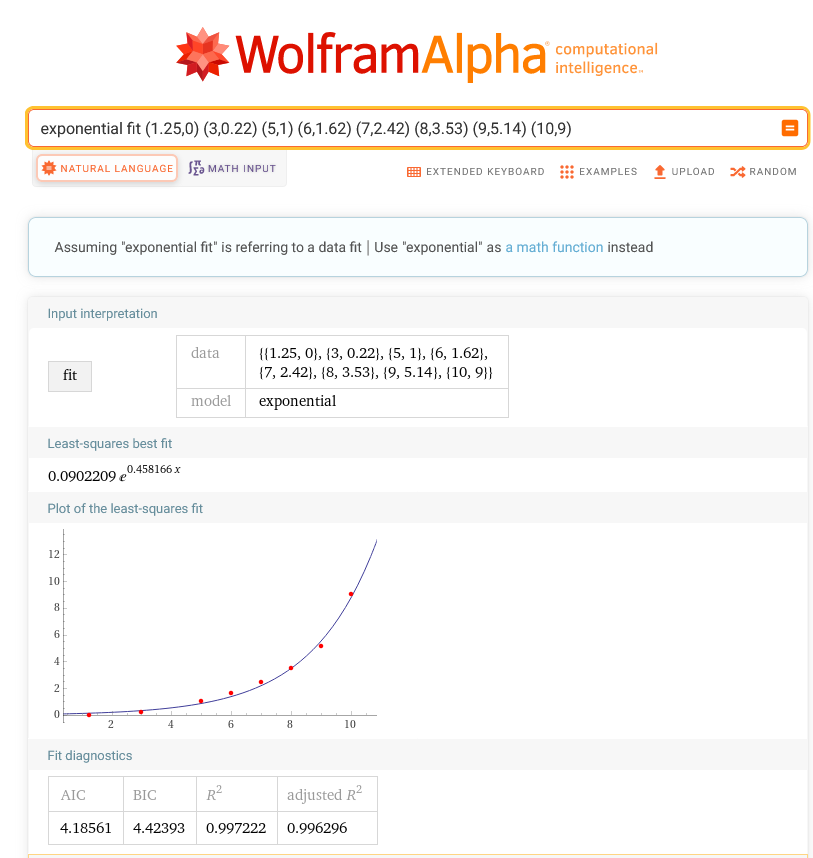The height and width of the screenshot is (858, 813).
Task: Click the R² value 0.997222
Action: [237, 828]
